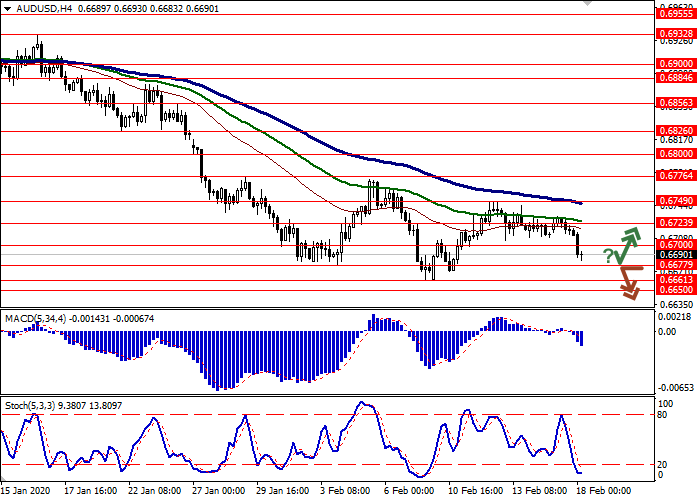
Task: Select the 0.69000 price level label
Action: click(x=675, y=62)
